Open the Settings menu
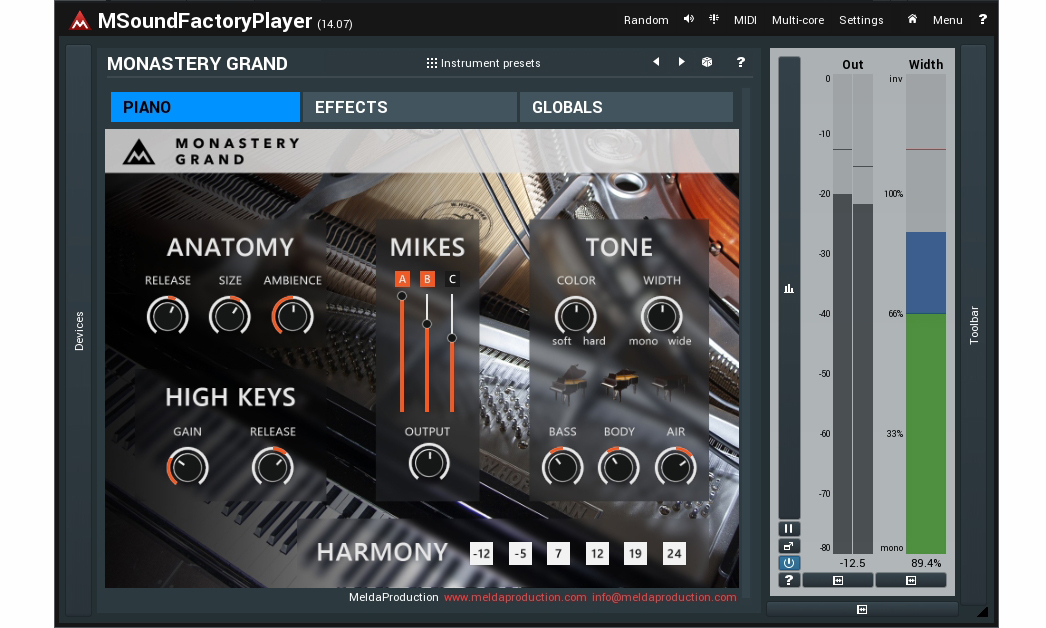The height and width of the screenshot is (628, 1046). (x=861, y=20)
